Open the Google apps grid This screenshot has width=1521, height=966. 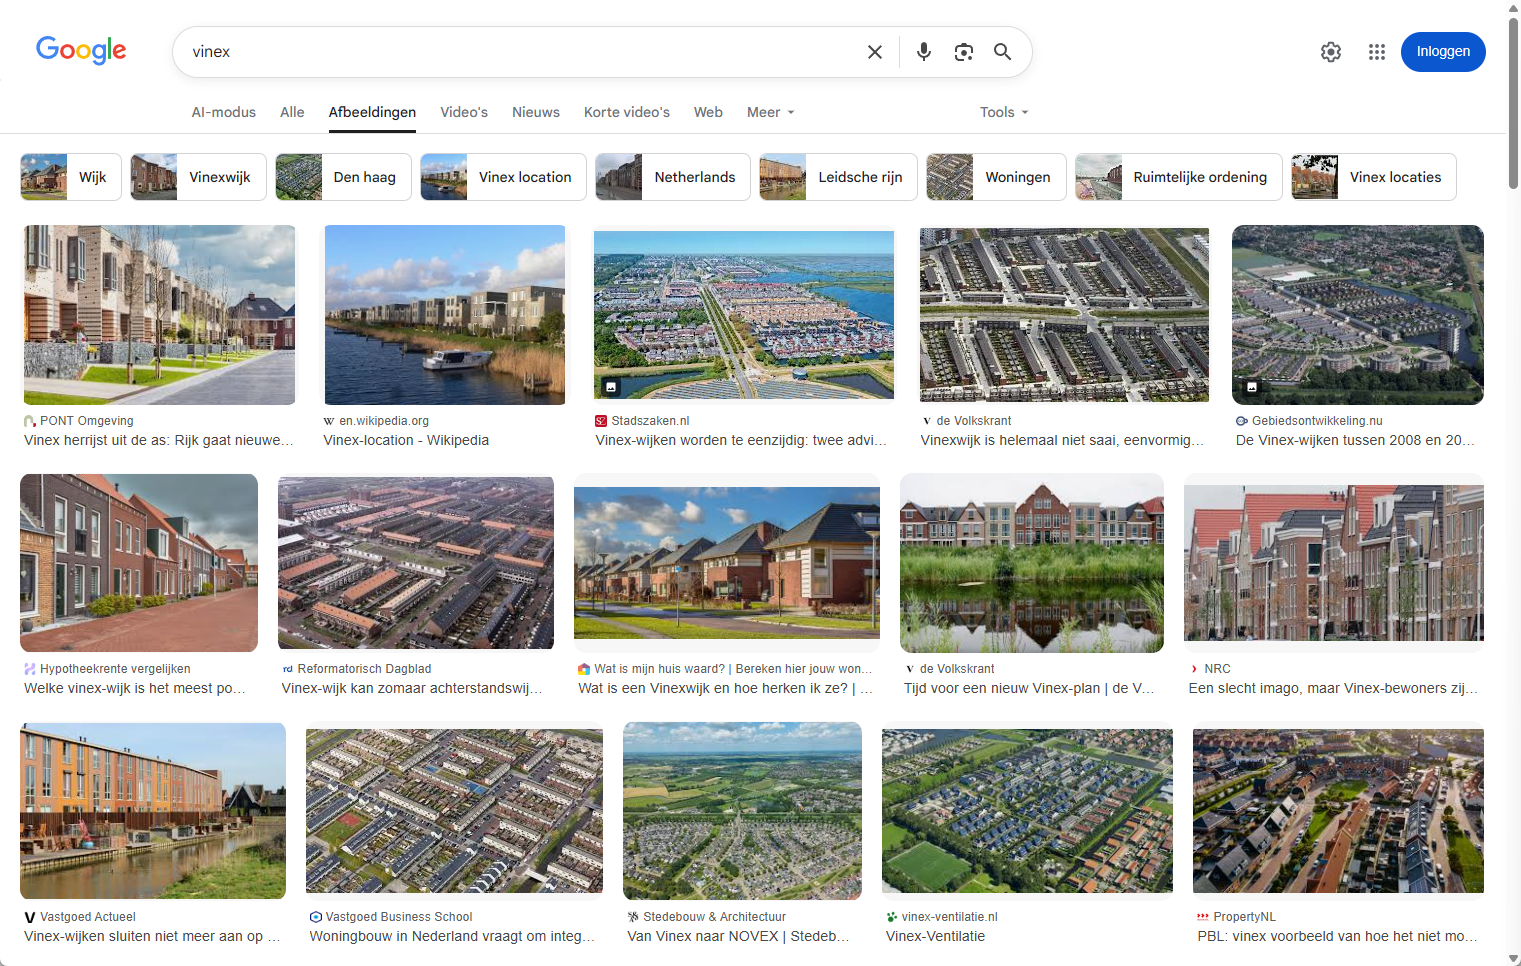(x=1376, y=52)
